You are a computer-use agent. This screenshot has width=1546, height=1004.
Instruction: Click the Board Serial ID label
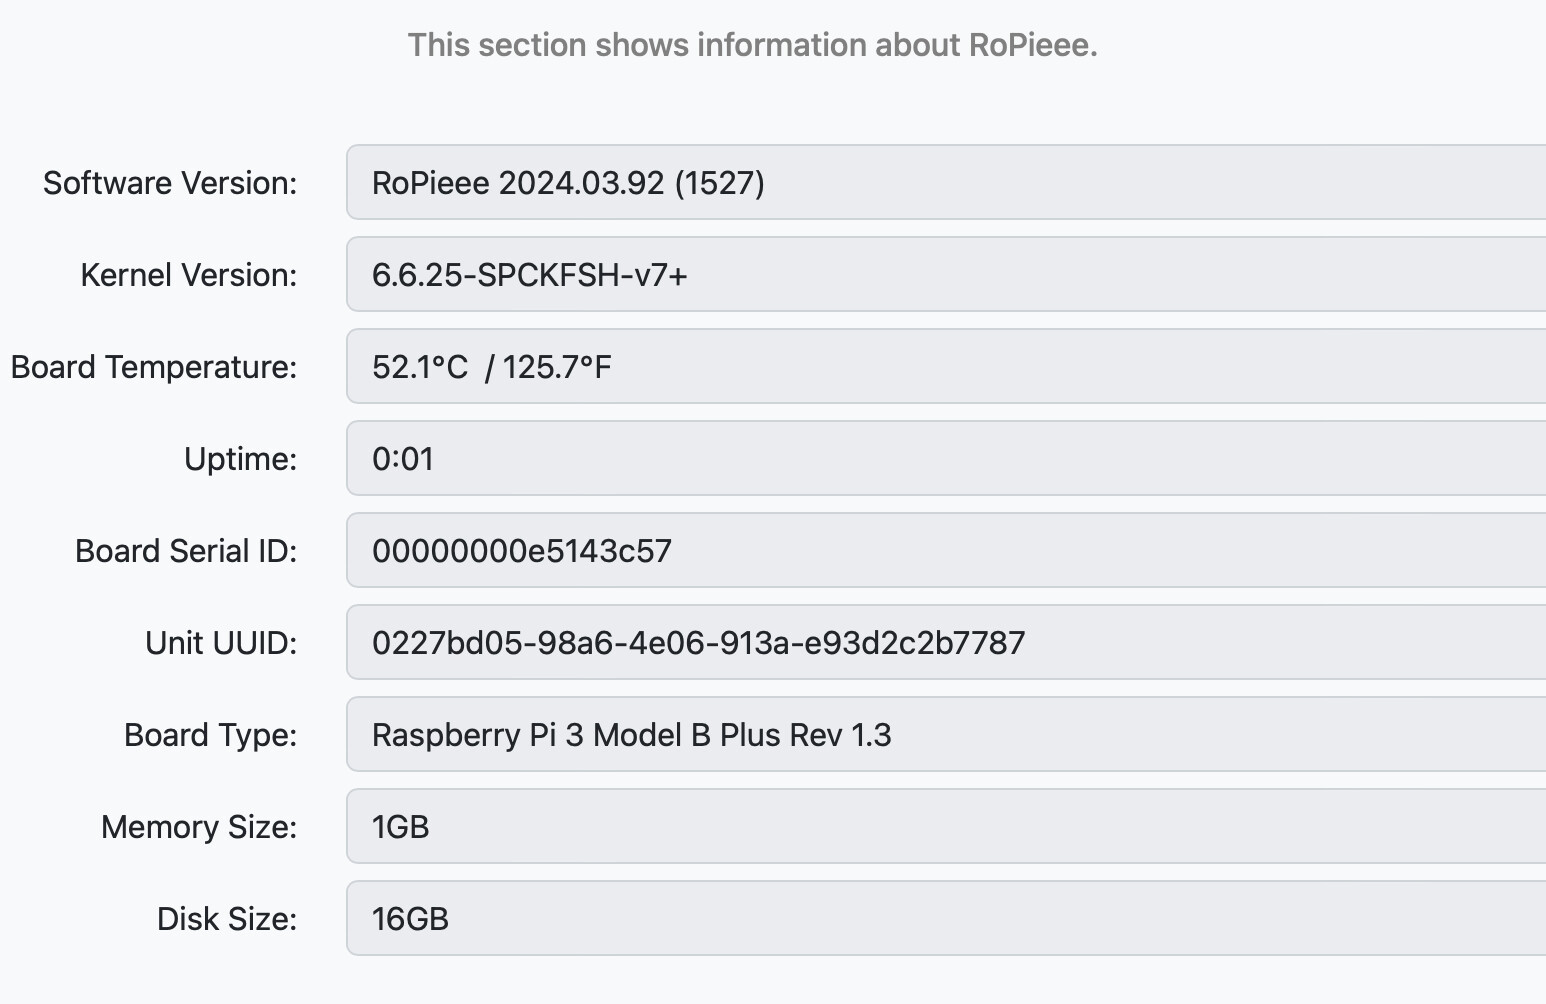tap(186, 551)
